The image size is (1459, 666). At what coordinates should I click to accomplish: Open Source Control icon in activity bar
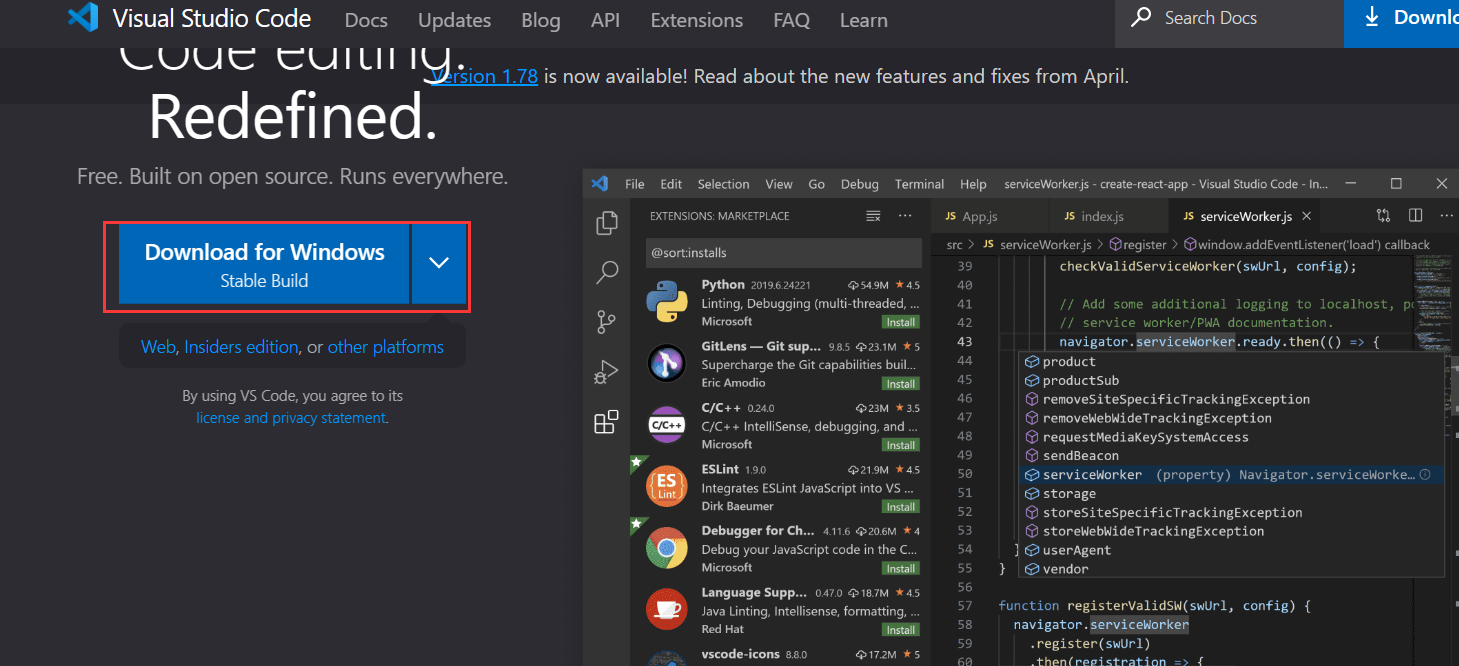click(606, 322)
